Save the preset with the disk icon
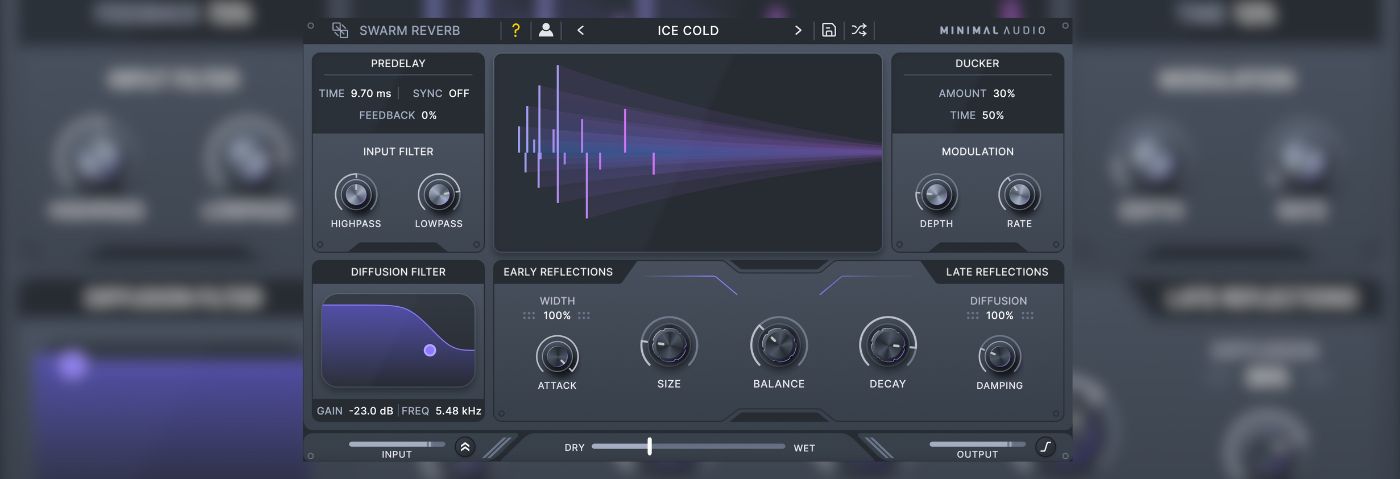This screenshot has height=479, width=1400. tap(829, 30)
